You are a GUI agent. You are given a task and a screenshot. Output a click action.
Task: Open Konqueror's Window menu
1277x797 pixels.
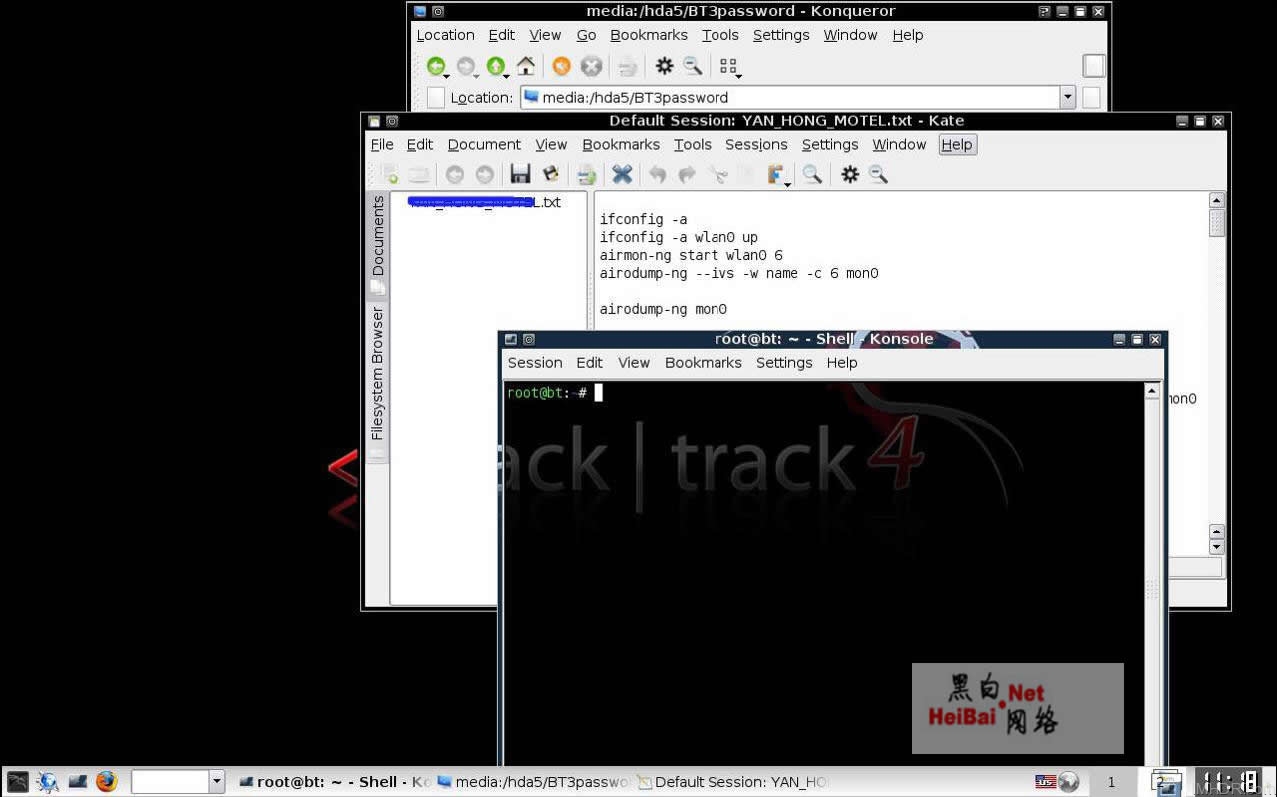click(850, 35)
